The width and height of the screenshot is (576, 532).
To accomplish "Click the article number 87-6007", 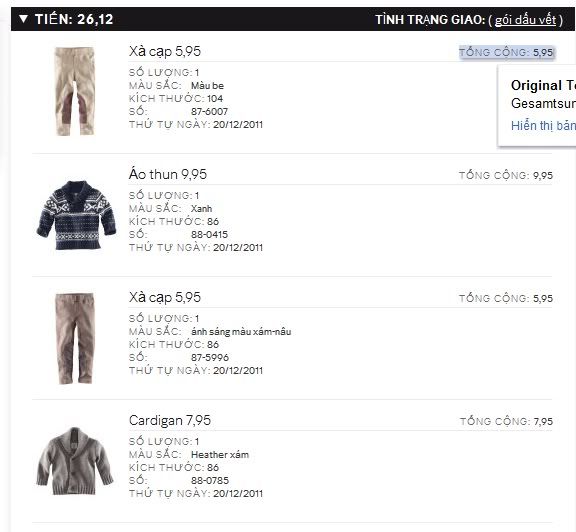I will (209, 111).
